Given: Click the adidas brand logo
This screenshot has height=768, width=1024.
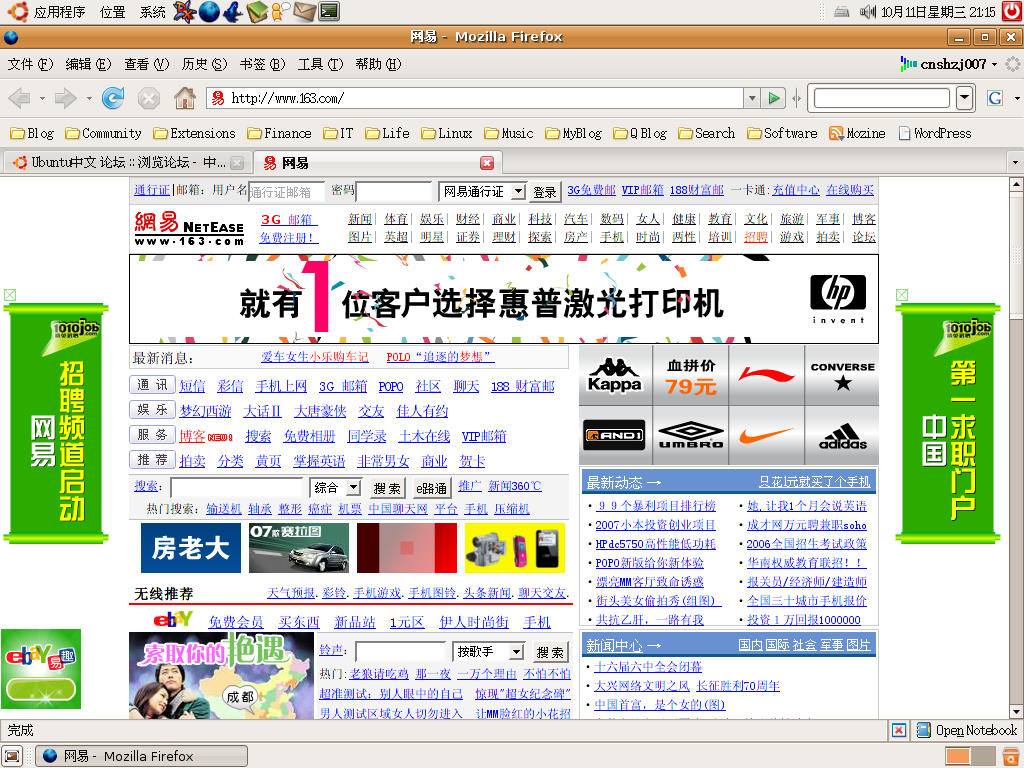Looking at the screenshot, I should [x=842, y=436].
